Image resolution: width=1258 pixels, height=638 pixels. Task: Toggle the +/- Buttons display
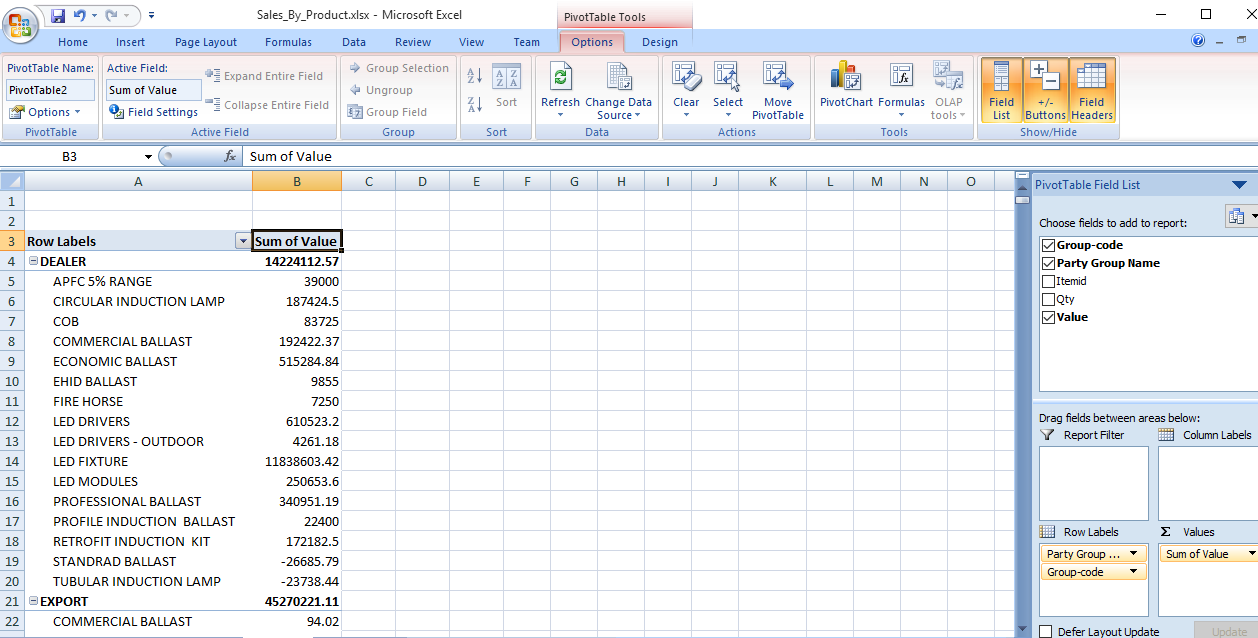tap(1045, 90)
